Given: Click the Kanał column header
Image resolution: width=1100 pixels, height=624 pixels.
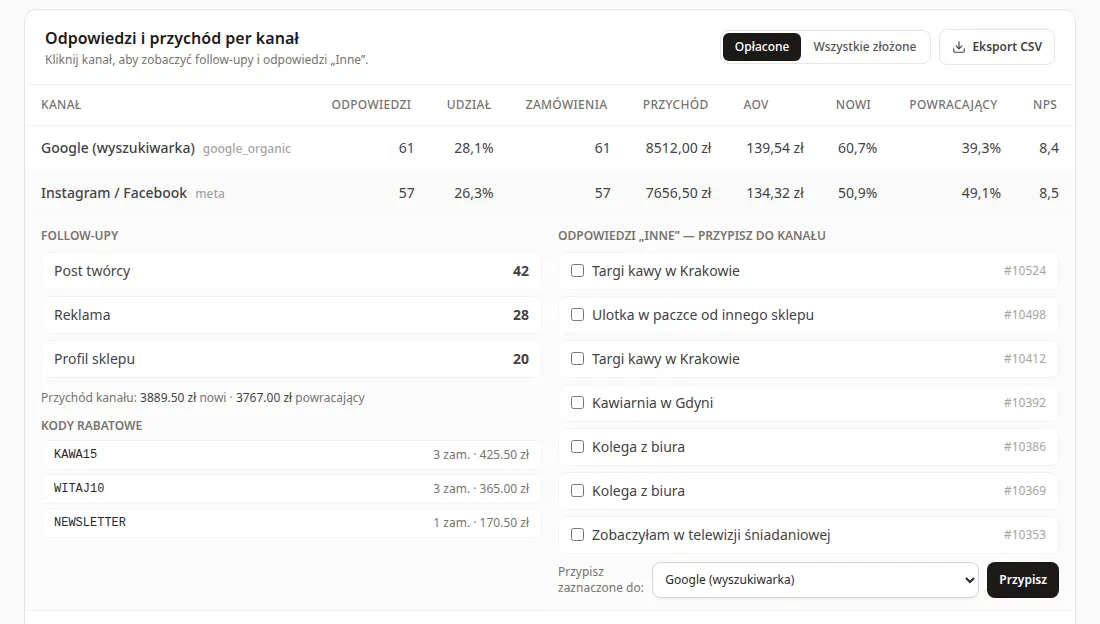Looking at the screenshot, I should point(61,105).
